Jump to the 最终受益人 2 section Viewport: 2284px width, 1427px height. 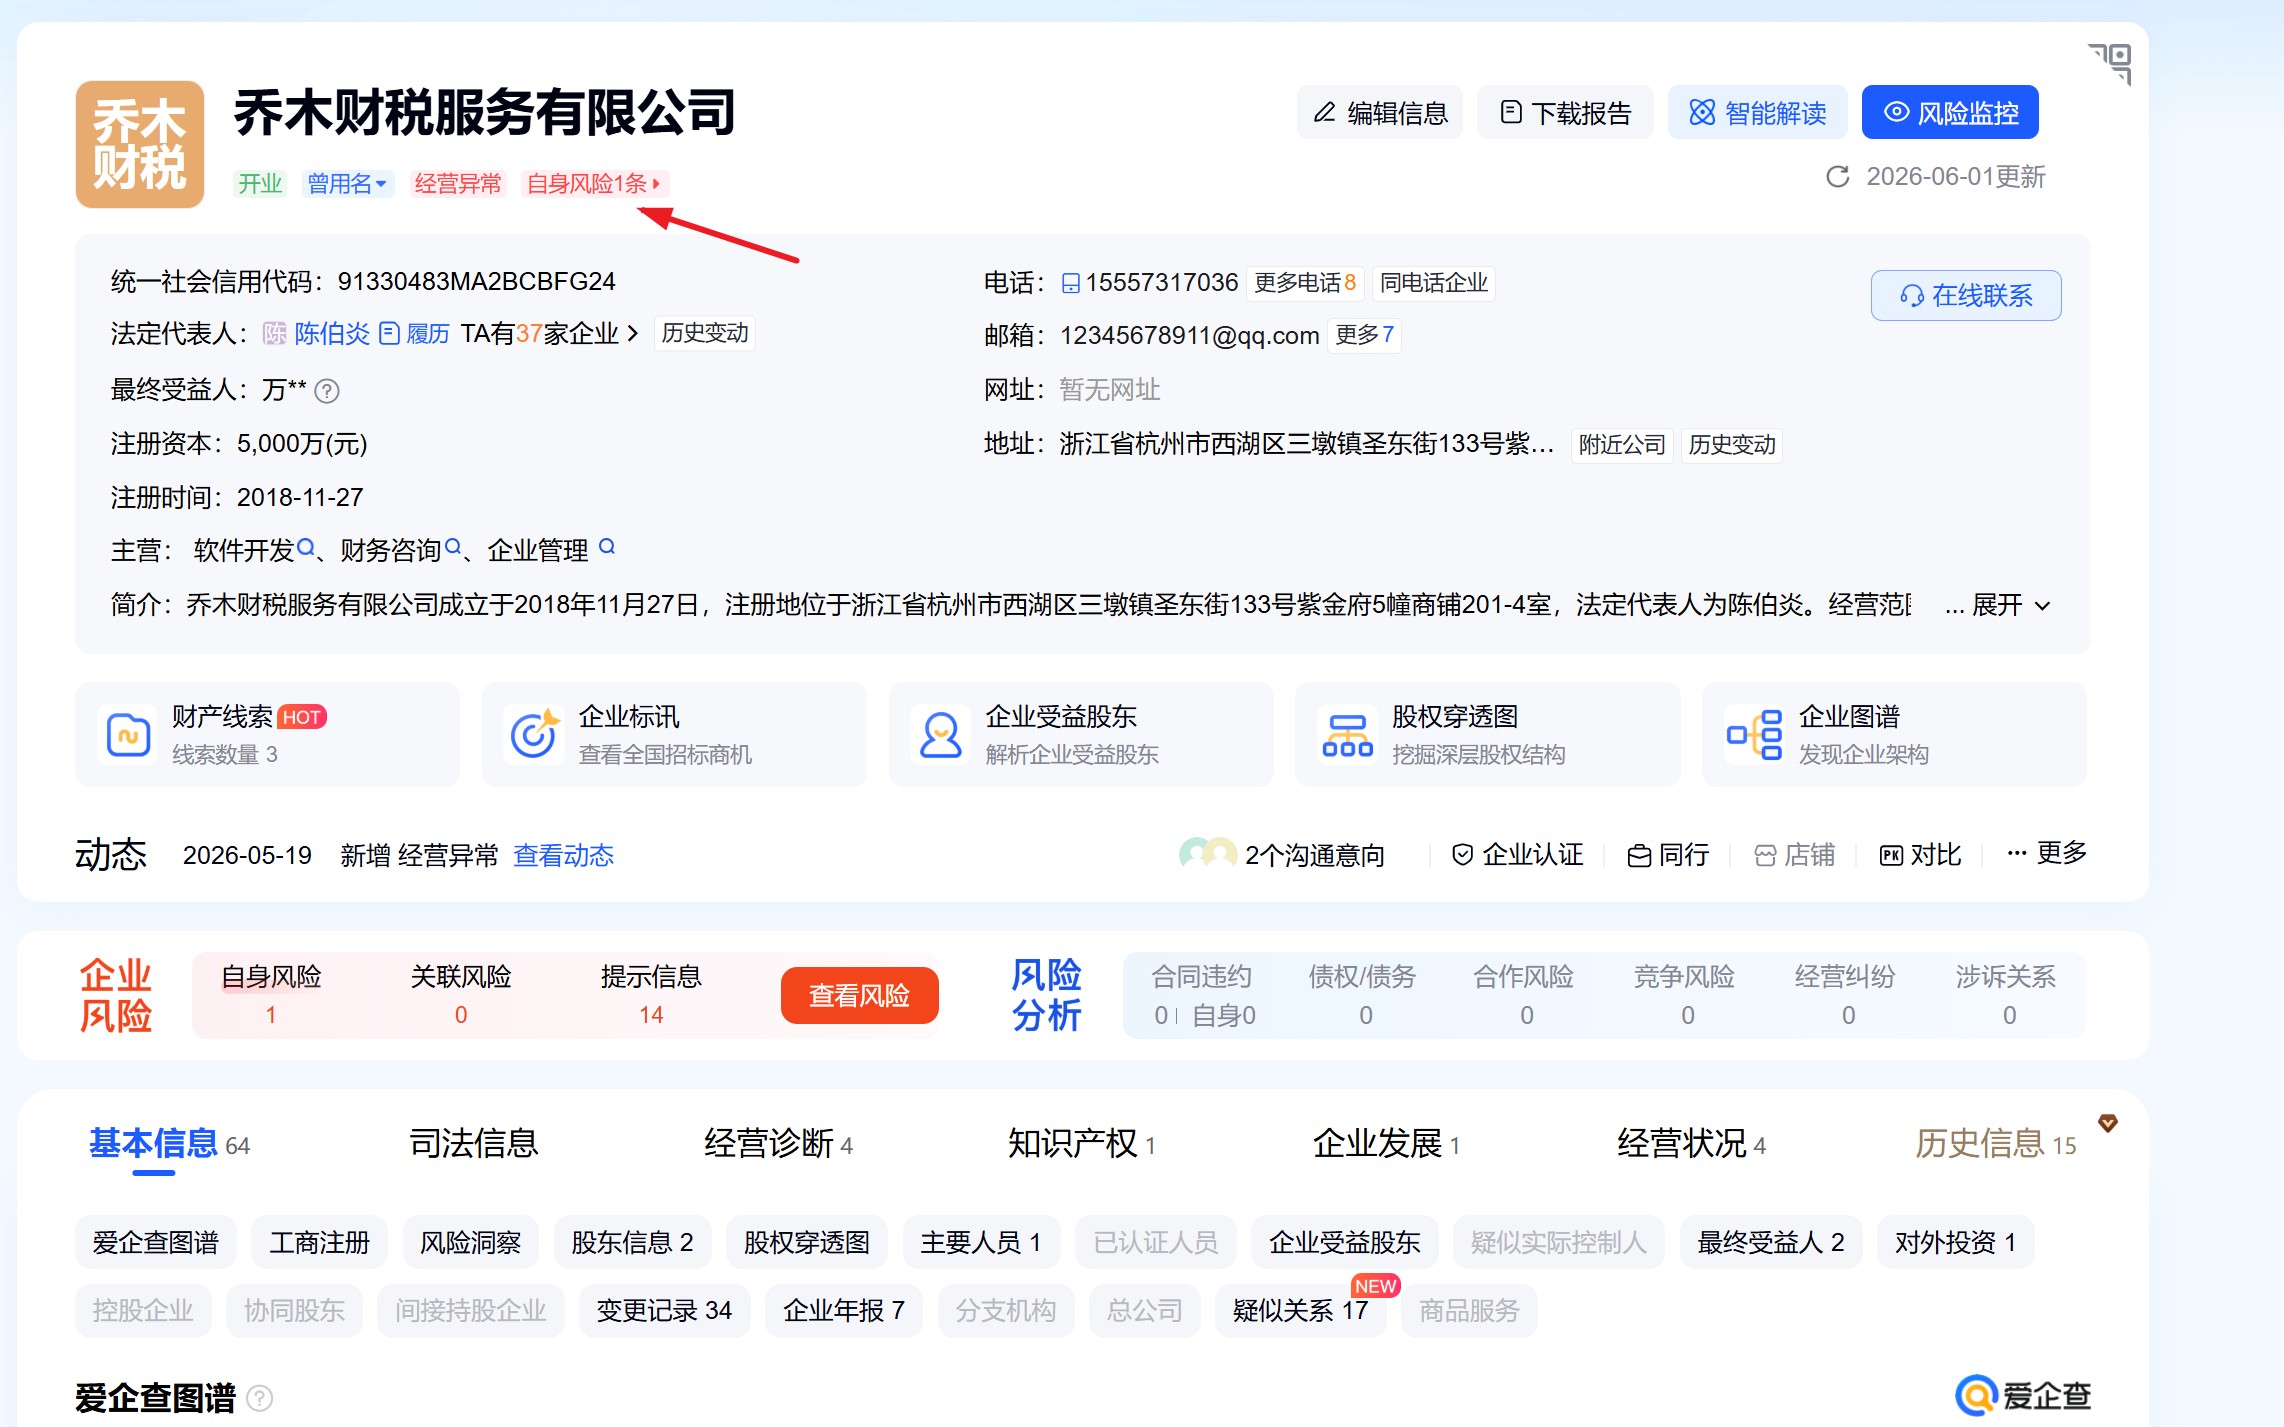1770,1242
